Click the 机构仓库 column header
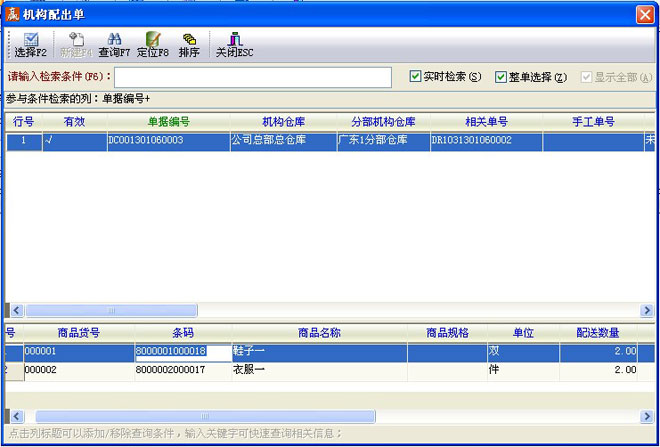Image resolution: width=660 pixels, height=447 pixels. (282, 122)
